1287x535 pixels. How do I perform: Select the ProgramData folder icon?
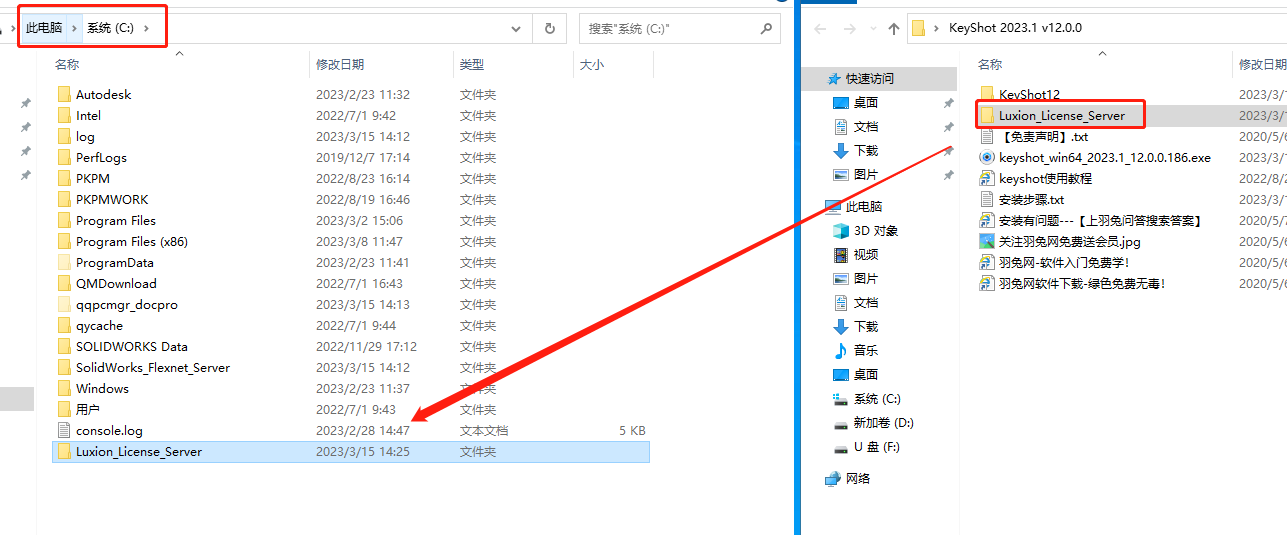click(x=64, y=262)
